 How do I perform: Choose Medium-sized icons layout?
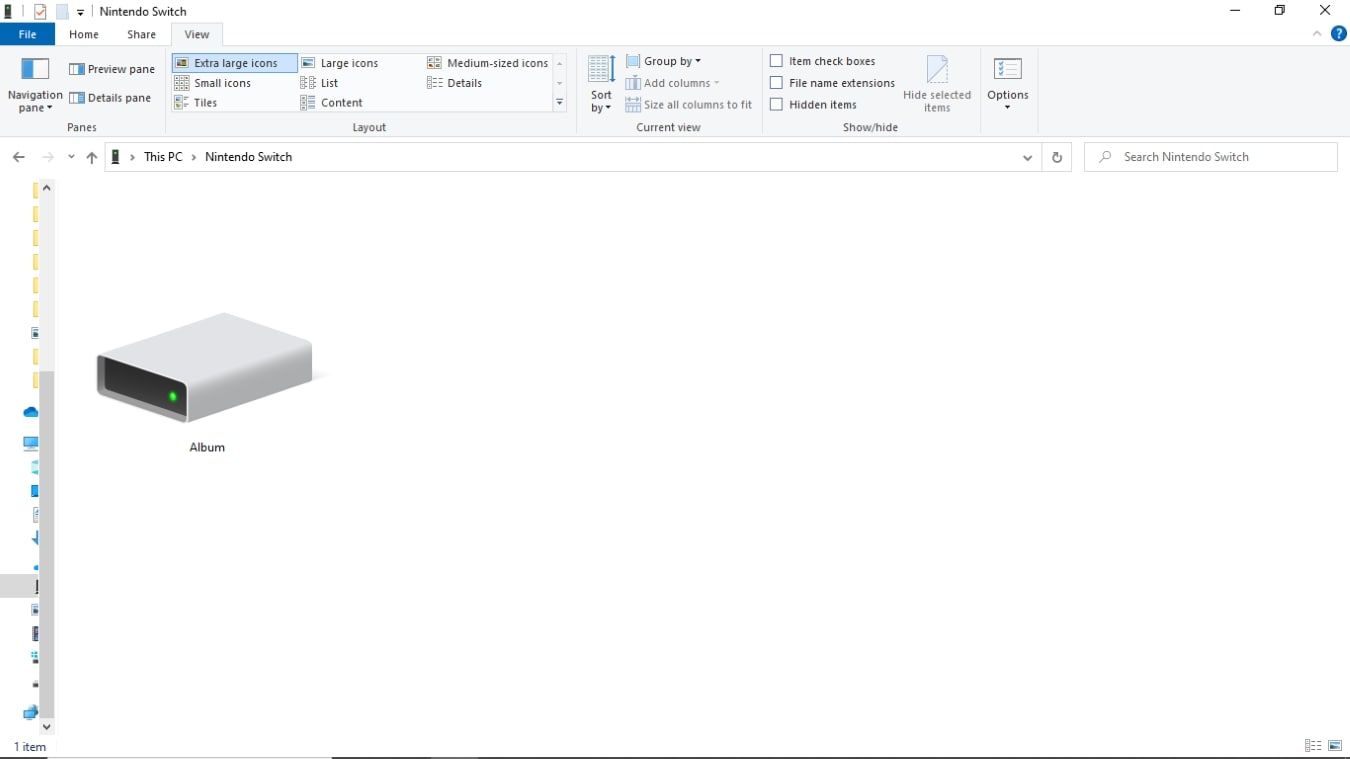click(x=488, y=63)
